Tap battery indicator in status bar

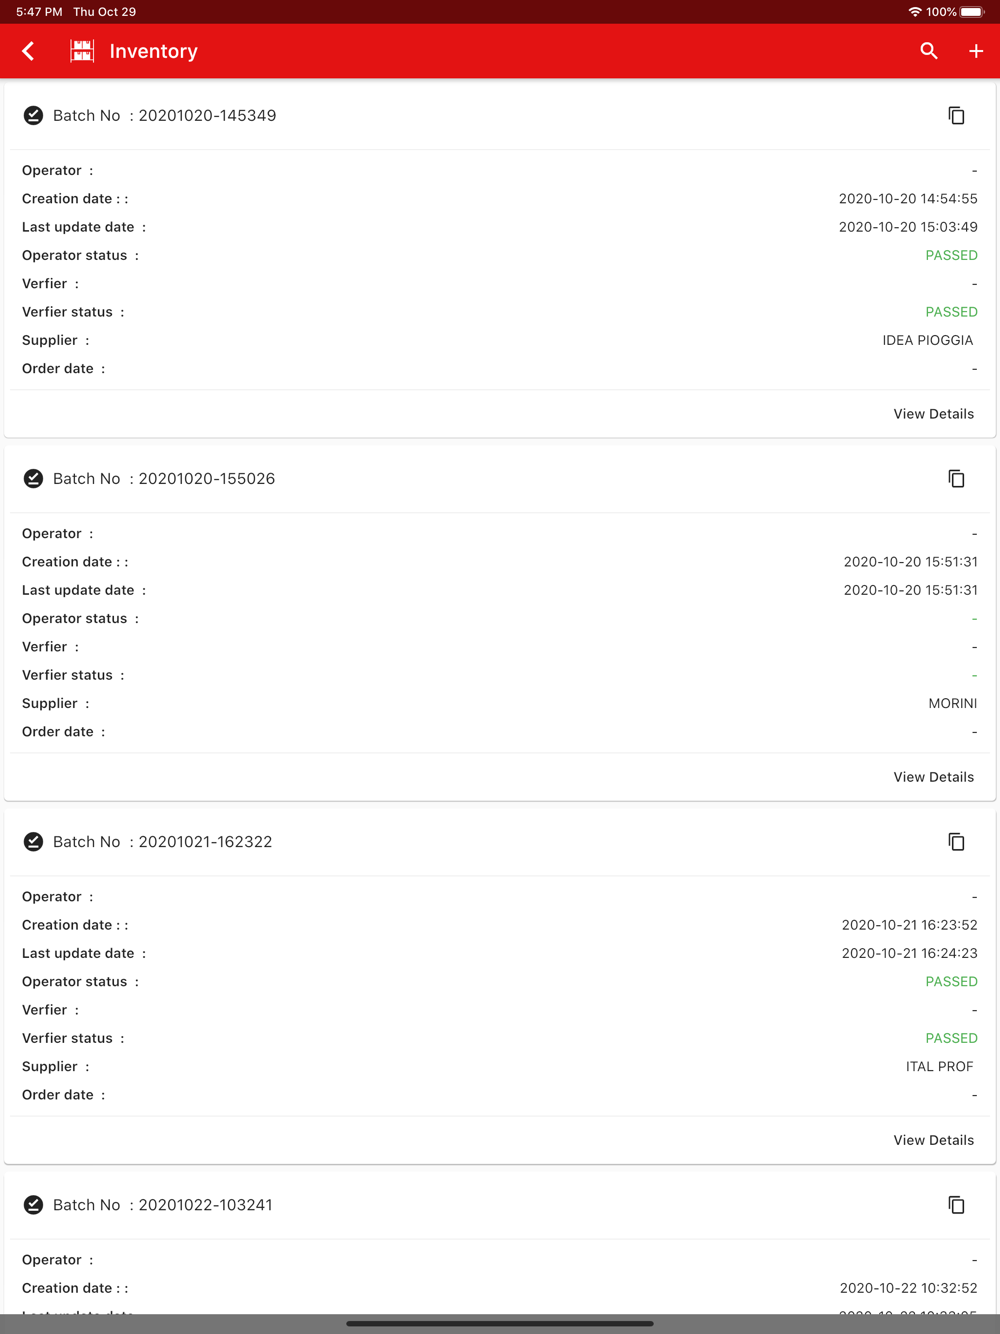coord(973,12)
